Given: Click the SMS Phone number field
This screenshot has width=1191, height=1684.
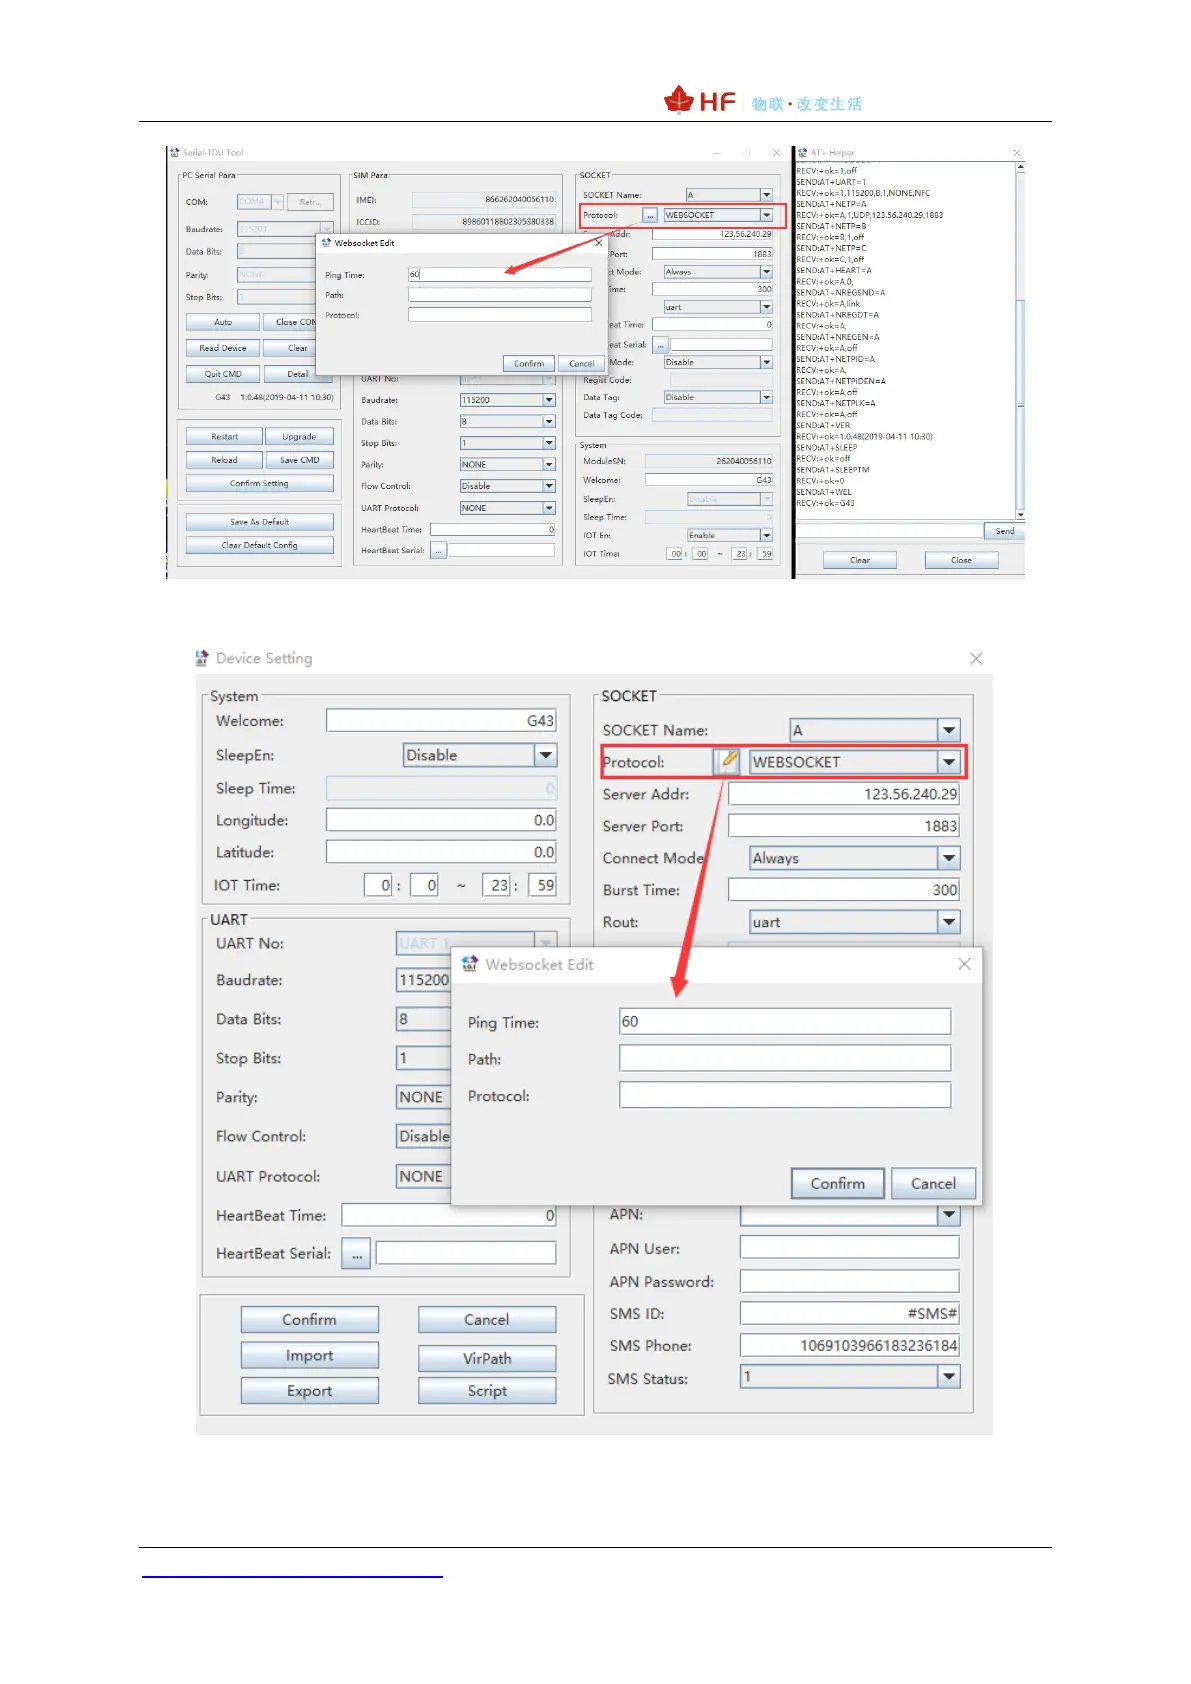Looking at the screenshot, I should pyautogui.click(x=850, y=1345).
